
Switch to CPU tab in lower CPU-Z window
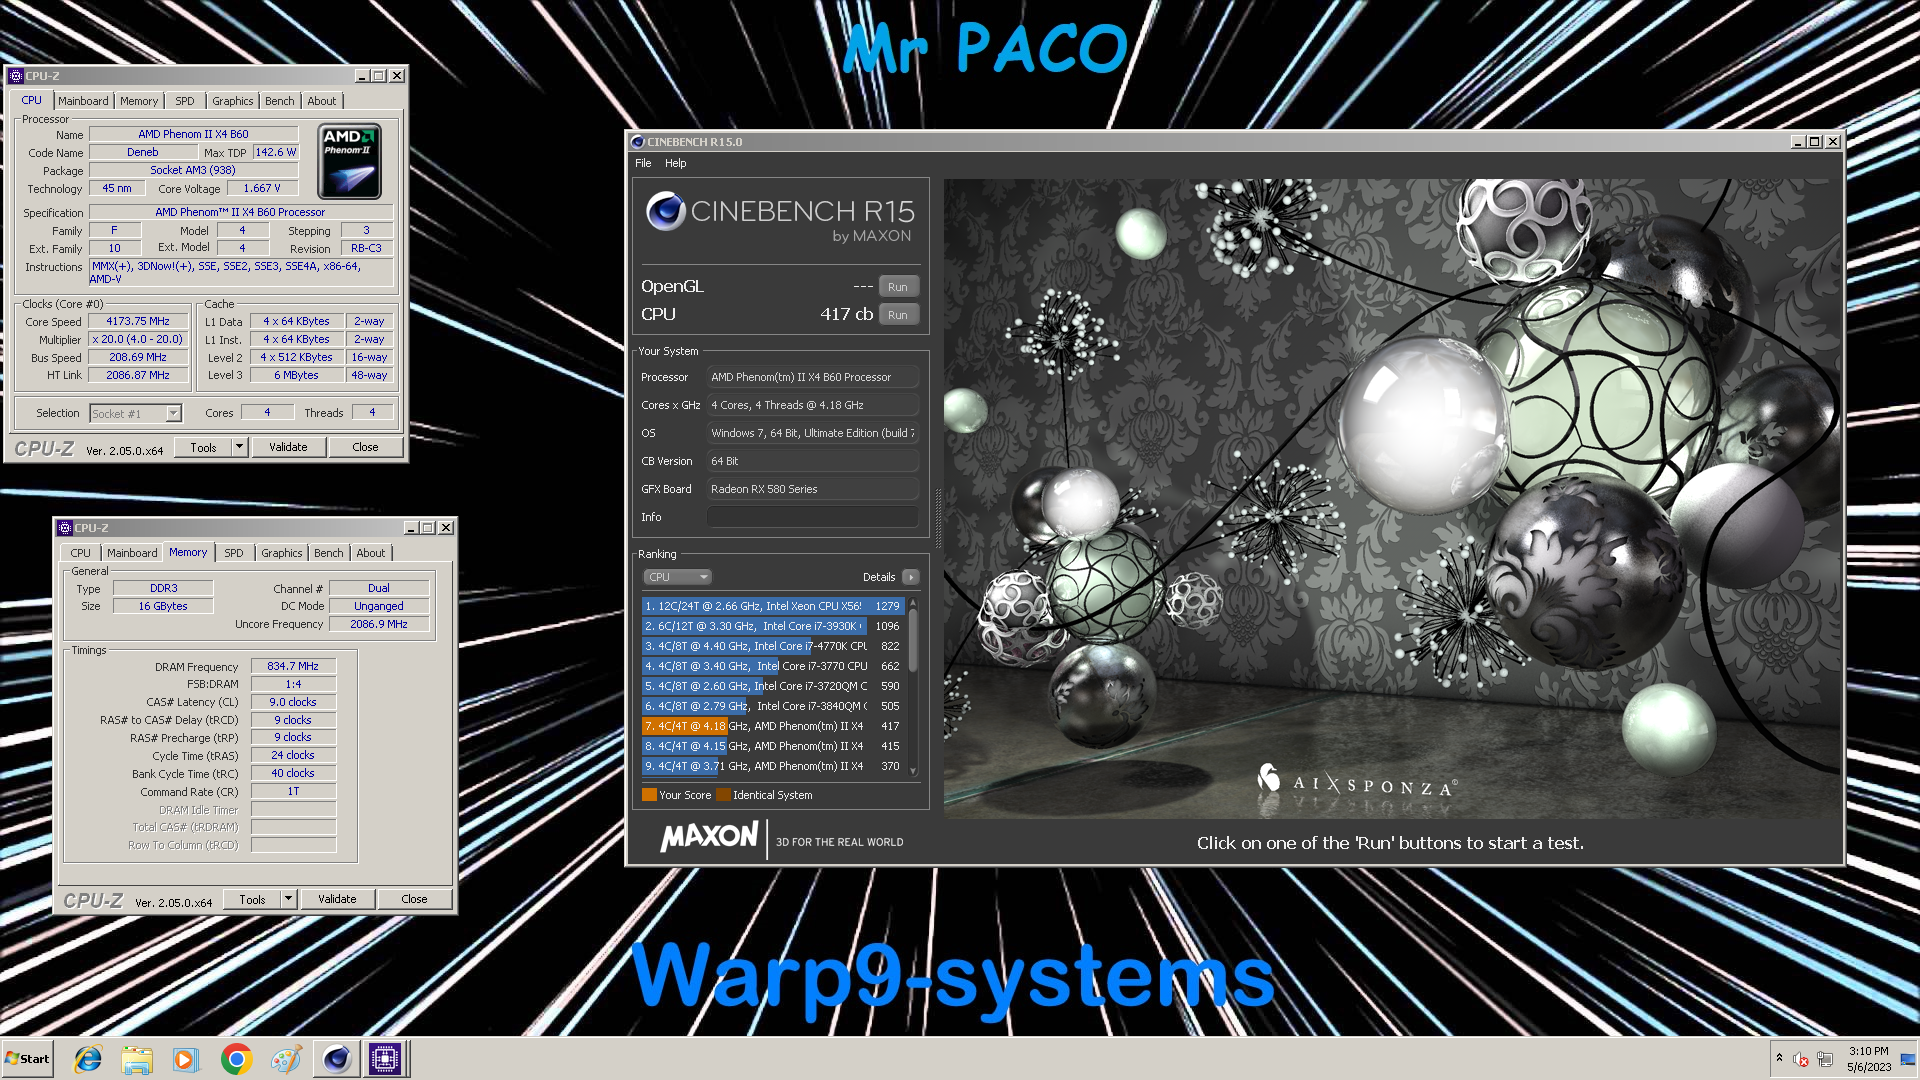(x=81, y=553)
